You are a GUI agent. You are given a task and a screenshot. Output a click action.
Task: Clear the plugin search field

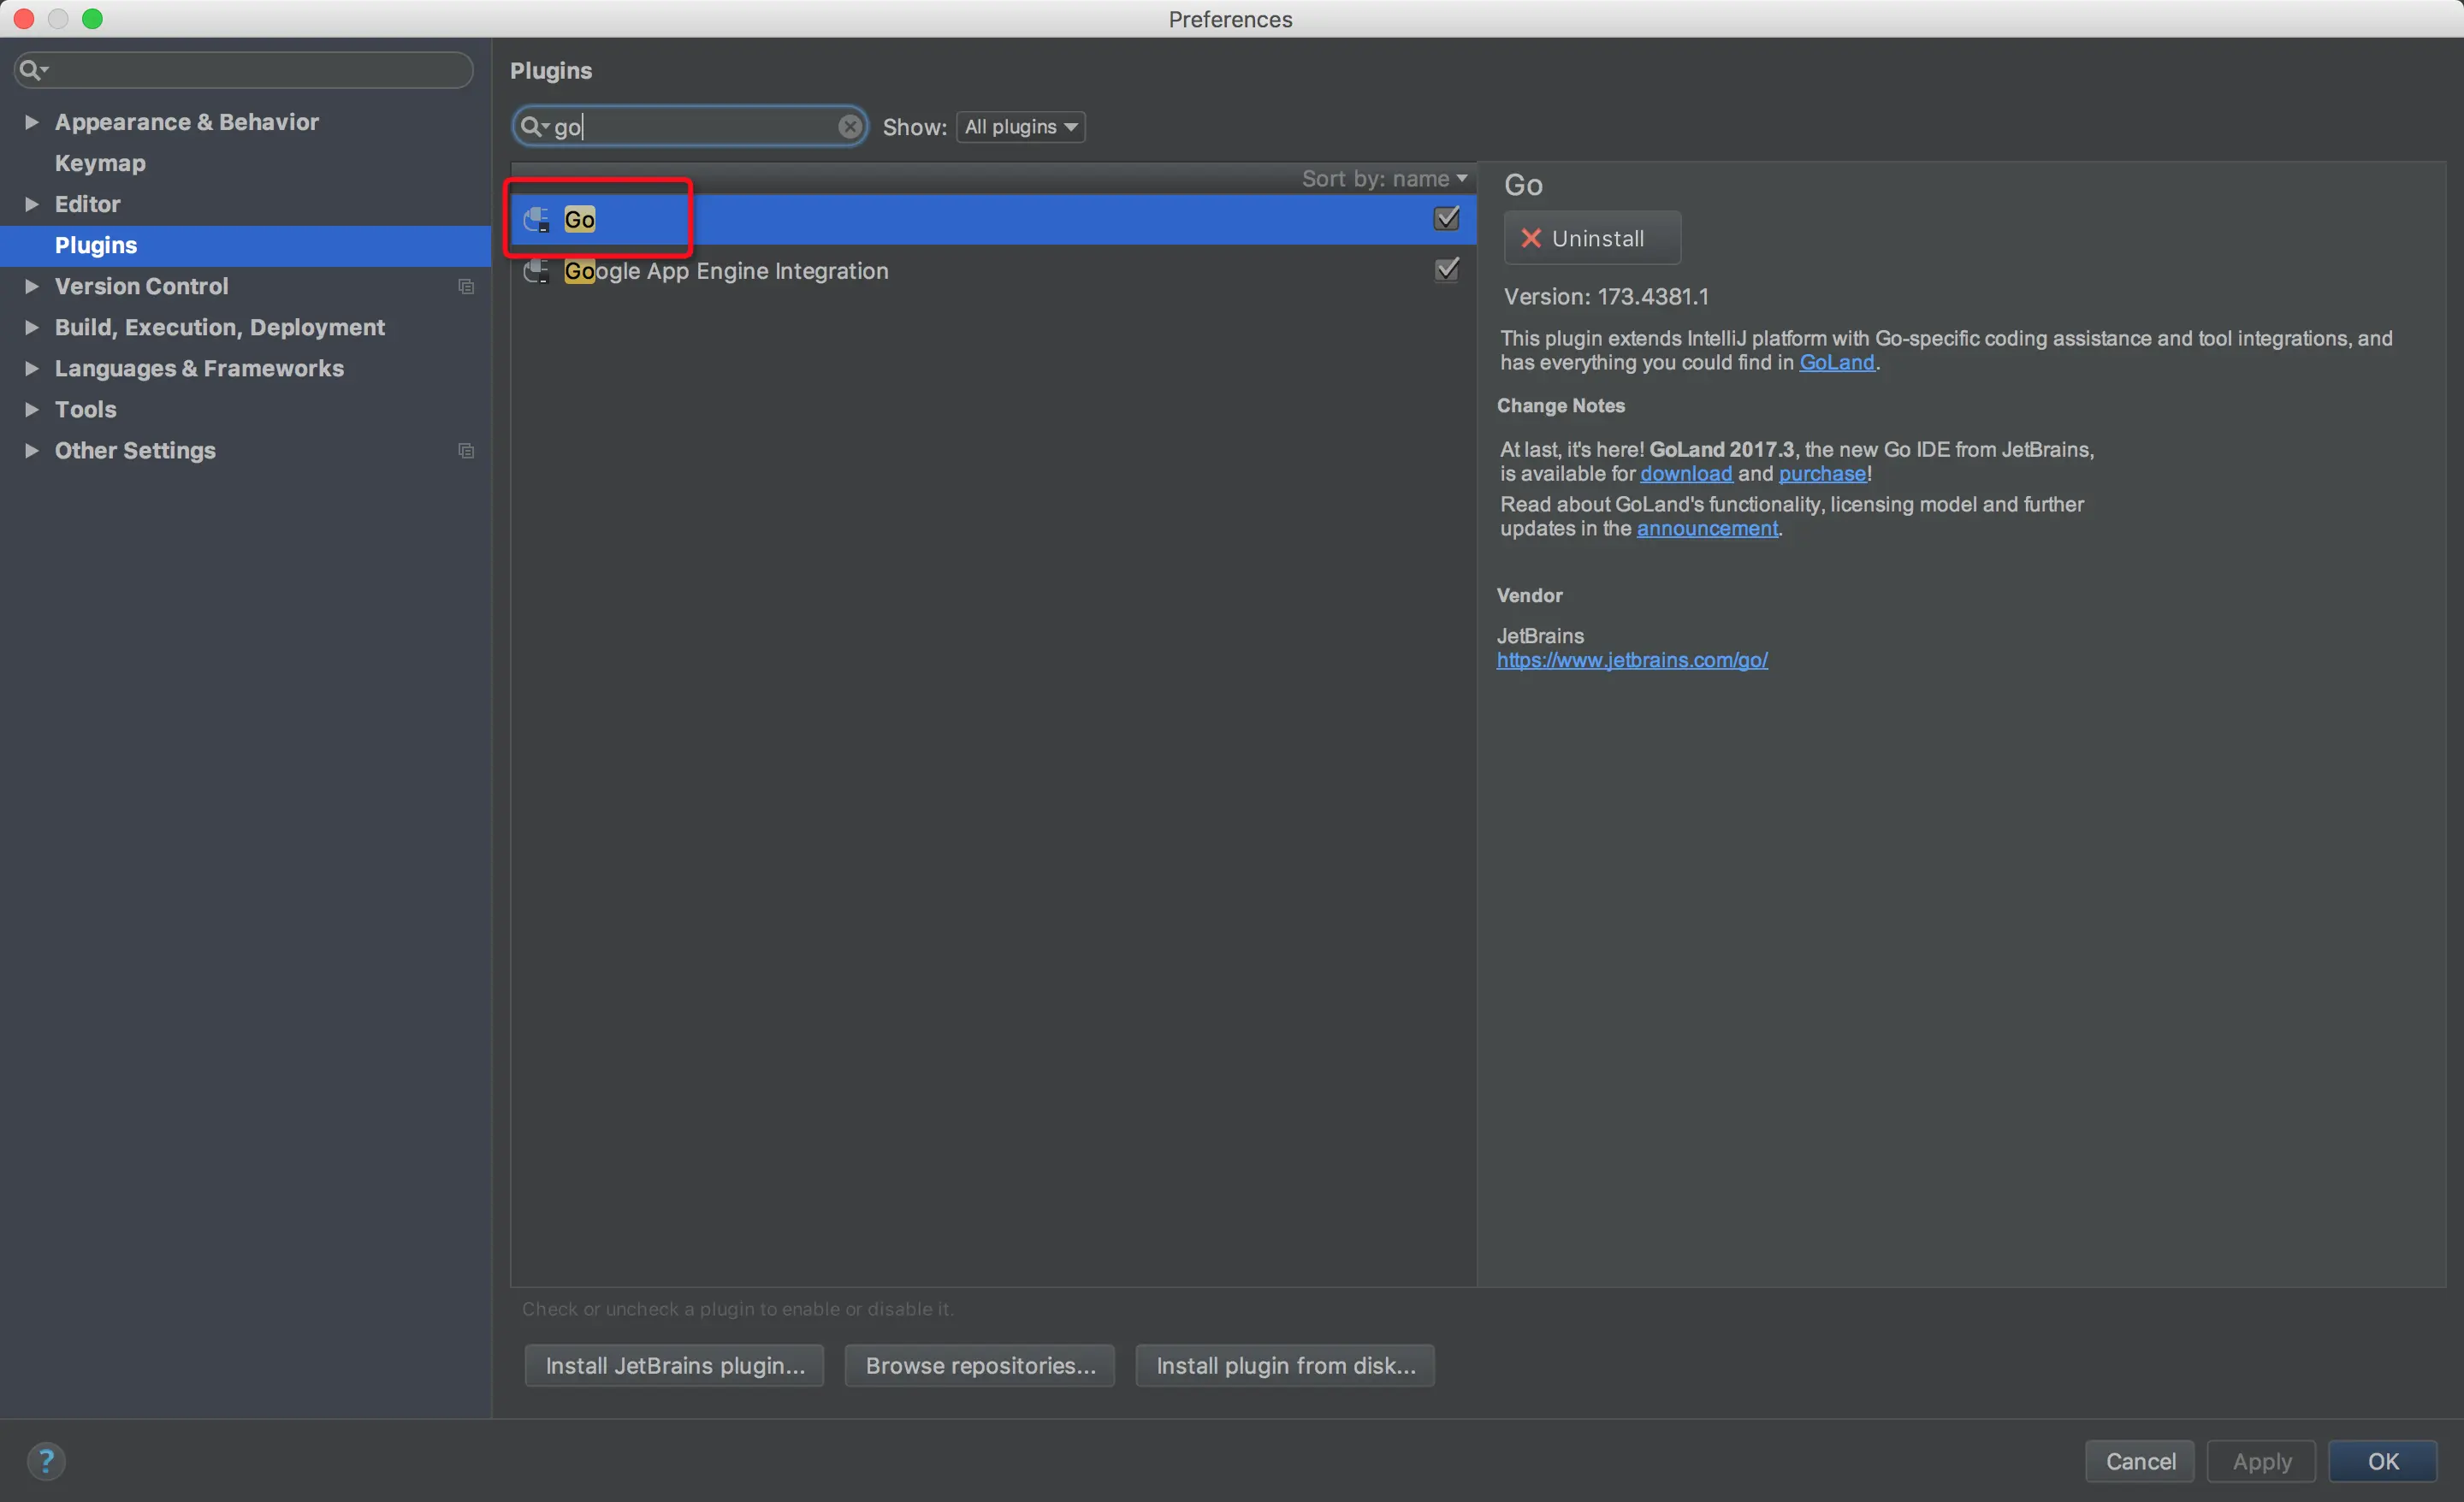pos(849,126)
